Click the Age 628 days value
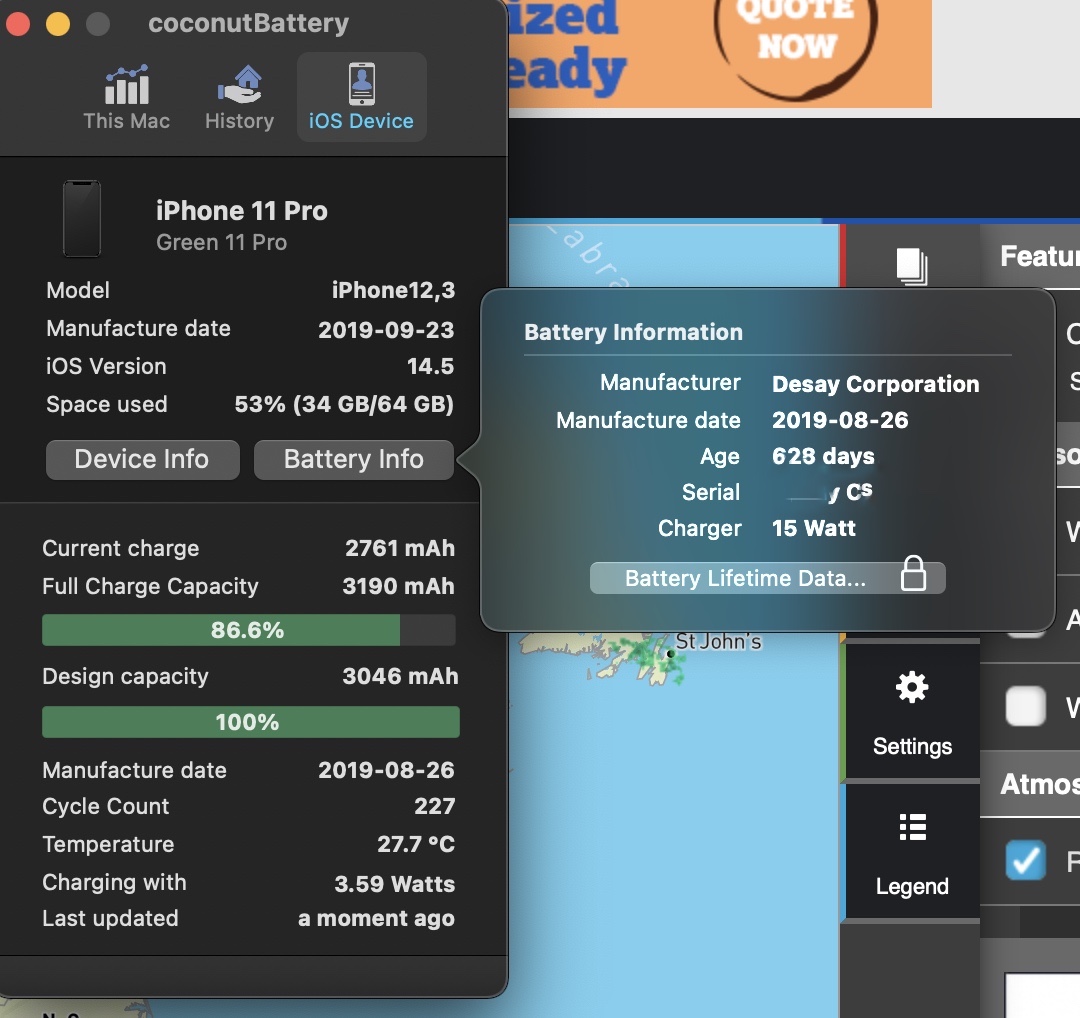 click(x=823, y=456)
